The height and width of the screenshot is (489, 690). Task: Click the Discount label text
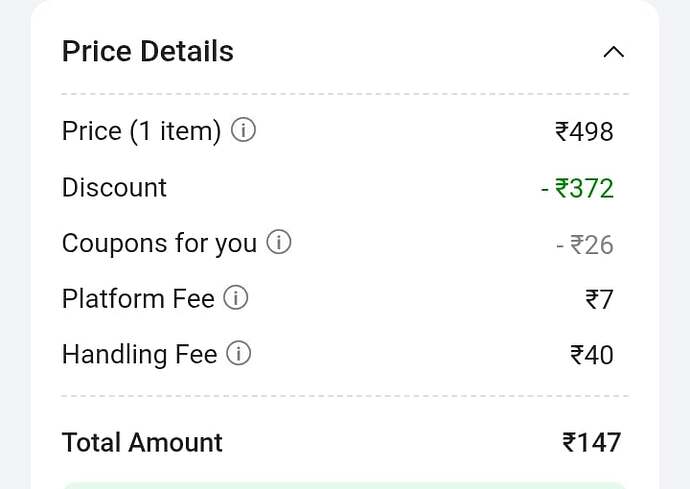click(114, 187)
